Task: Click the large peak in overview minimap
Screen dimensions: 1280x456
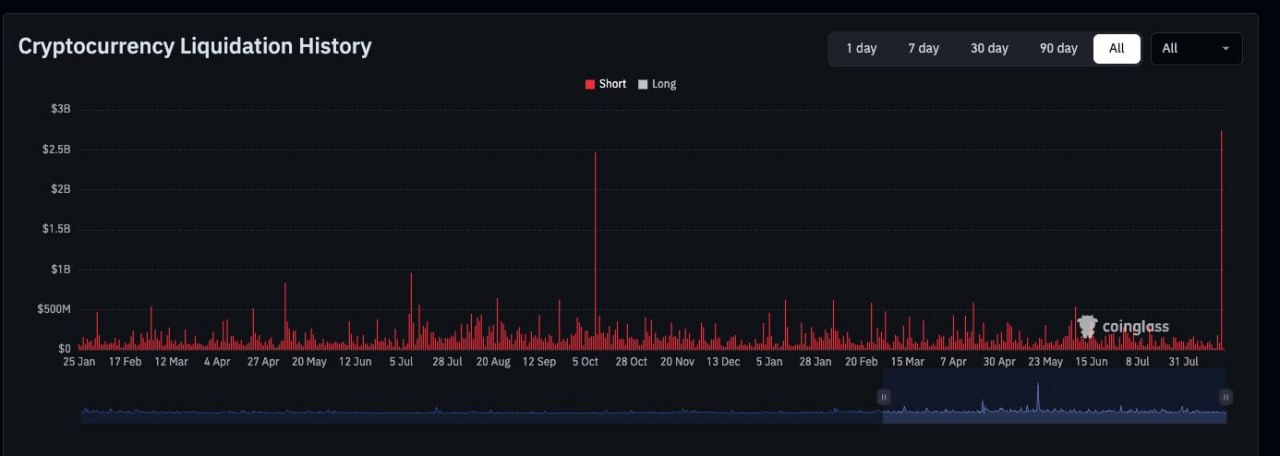Action: point(1038,397)
